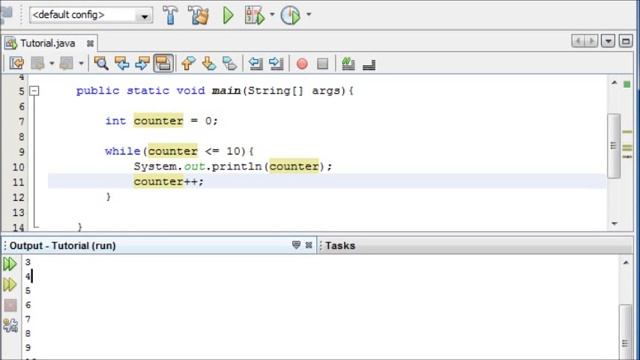
Task: Click line number 9 in gutter
Action: pos(21,152)
